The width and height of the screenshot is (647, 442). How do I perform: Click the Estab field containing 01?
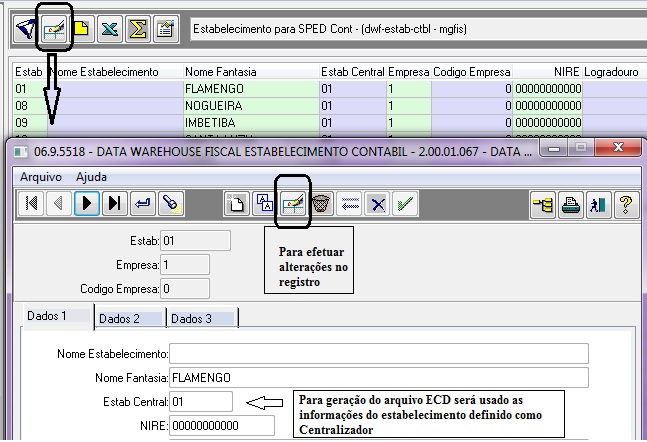click(x=195, y=241)
